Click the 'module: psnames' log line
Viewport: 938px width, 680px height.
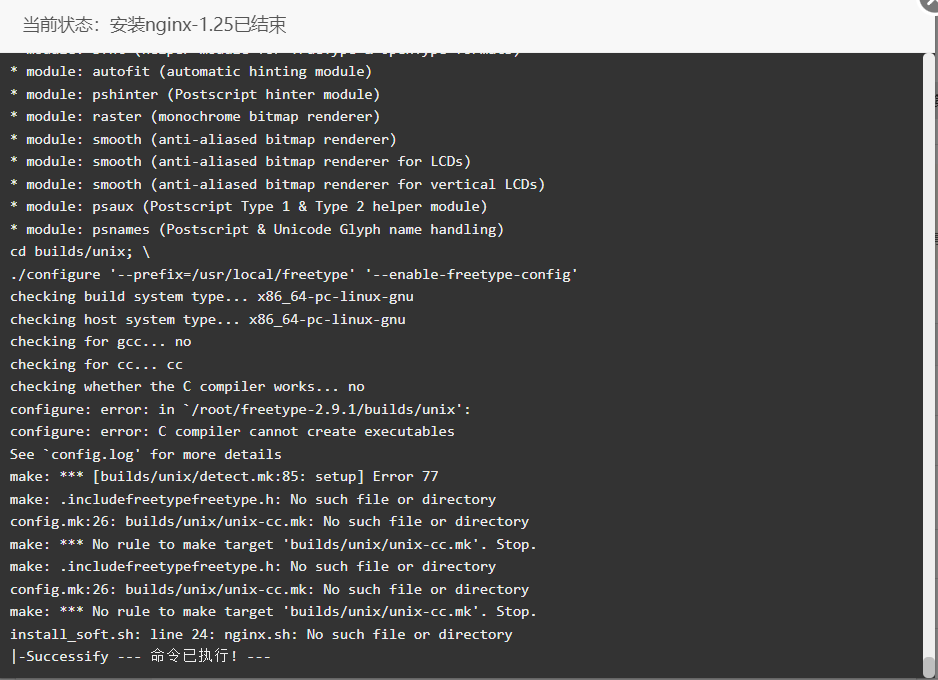pyautogui.click(x=257, y=230)
